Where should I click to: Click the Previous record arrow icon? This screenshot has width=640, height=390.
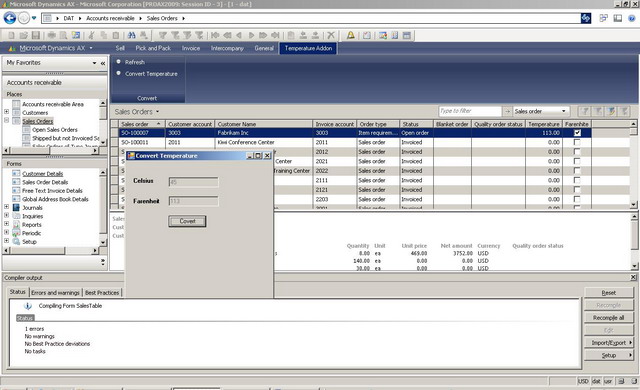click(239, 35)
